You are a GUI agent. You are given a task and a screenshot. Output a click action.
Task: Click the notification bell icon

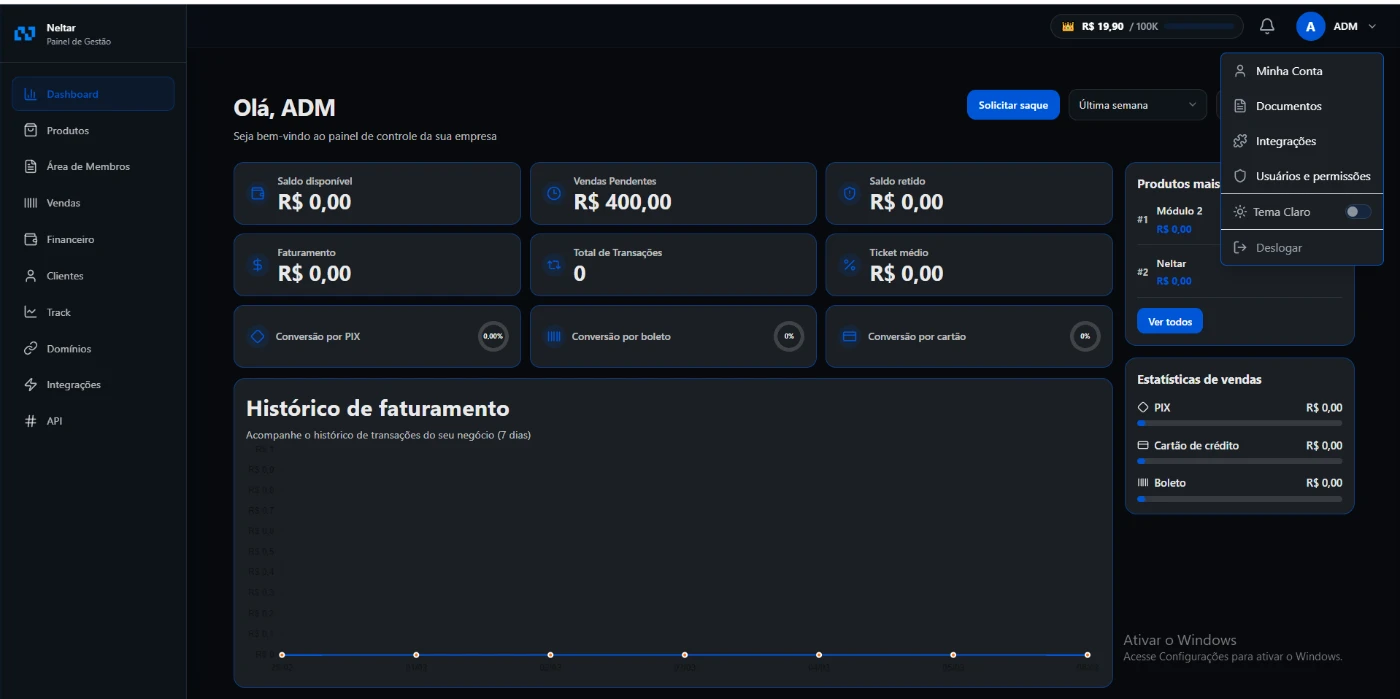(1267, 27)
